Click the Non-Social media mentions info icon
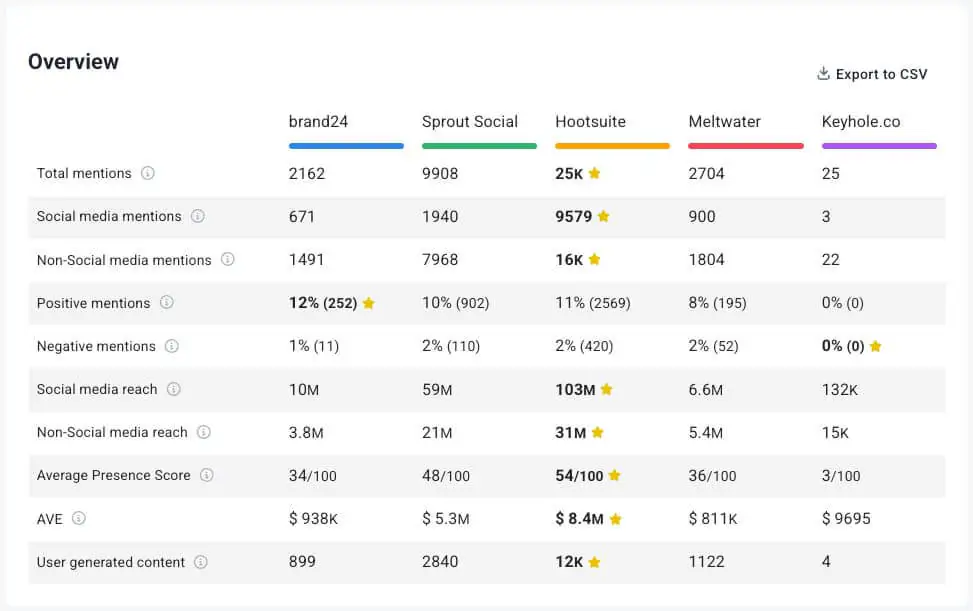 click(x=228, y=260)
